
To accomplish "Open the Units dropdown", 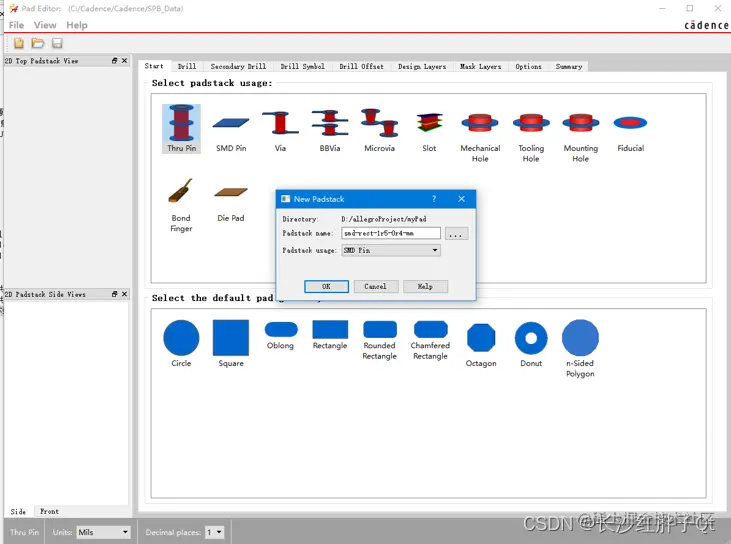I will tap(103, 532).
